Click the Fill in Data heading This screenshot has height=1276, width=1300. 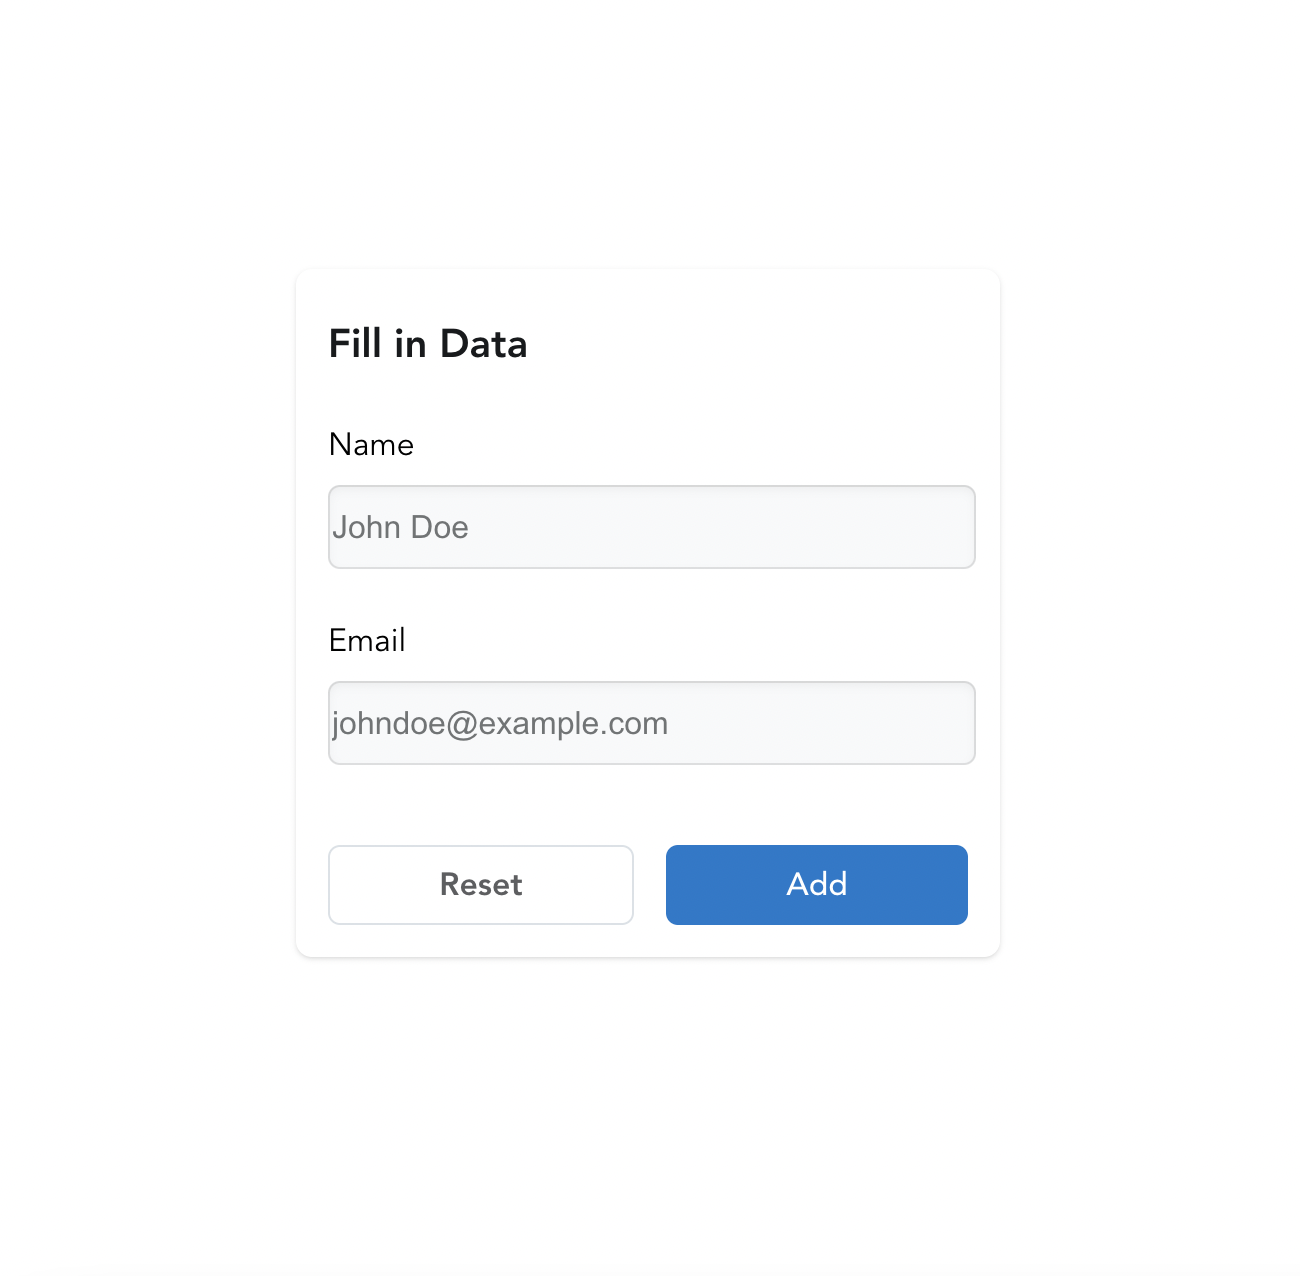pos(428,344)
